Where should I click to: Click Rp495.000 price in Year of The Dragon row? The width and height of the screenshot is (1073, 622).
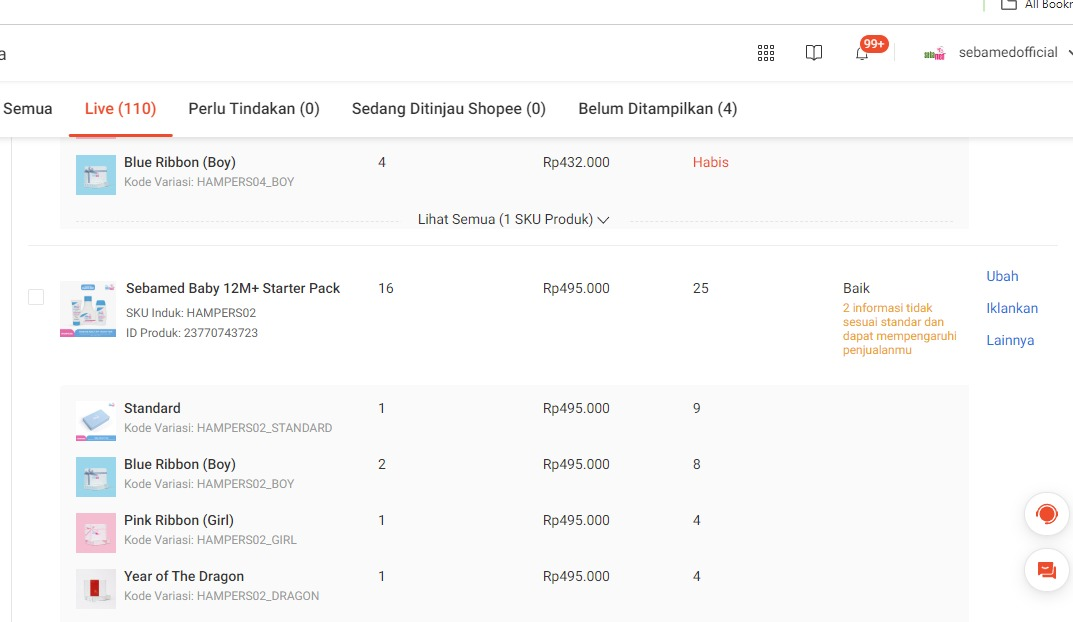point(576,577)
